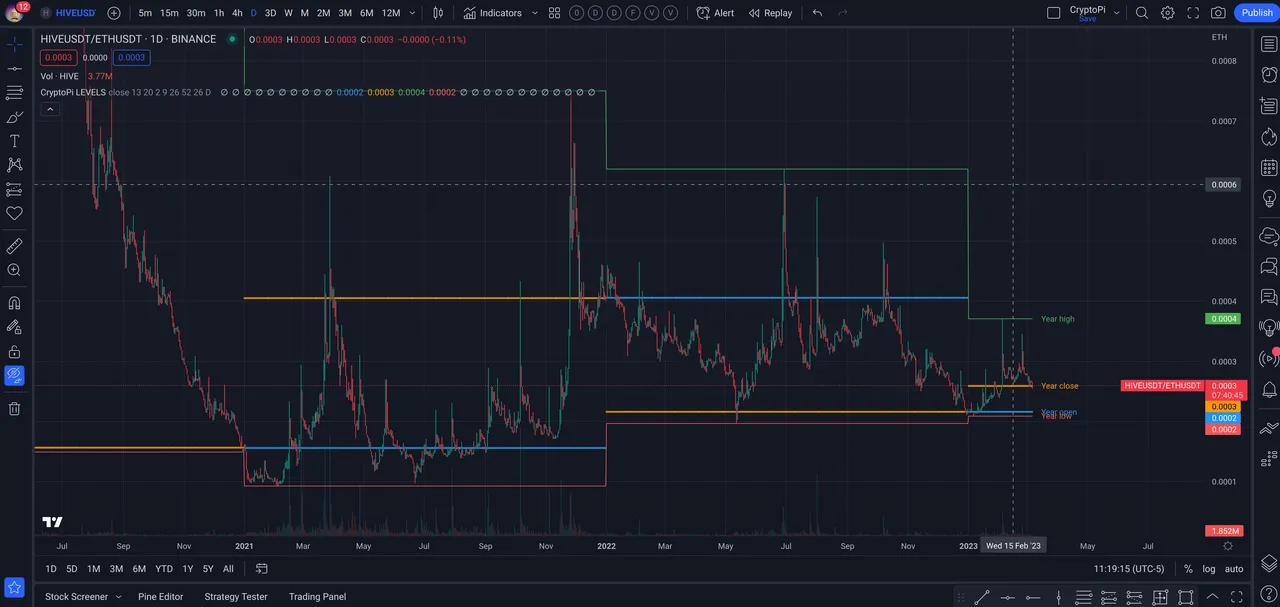Open the candle chart style menu
1280x607 pixels.
click(438, 13)
